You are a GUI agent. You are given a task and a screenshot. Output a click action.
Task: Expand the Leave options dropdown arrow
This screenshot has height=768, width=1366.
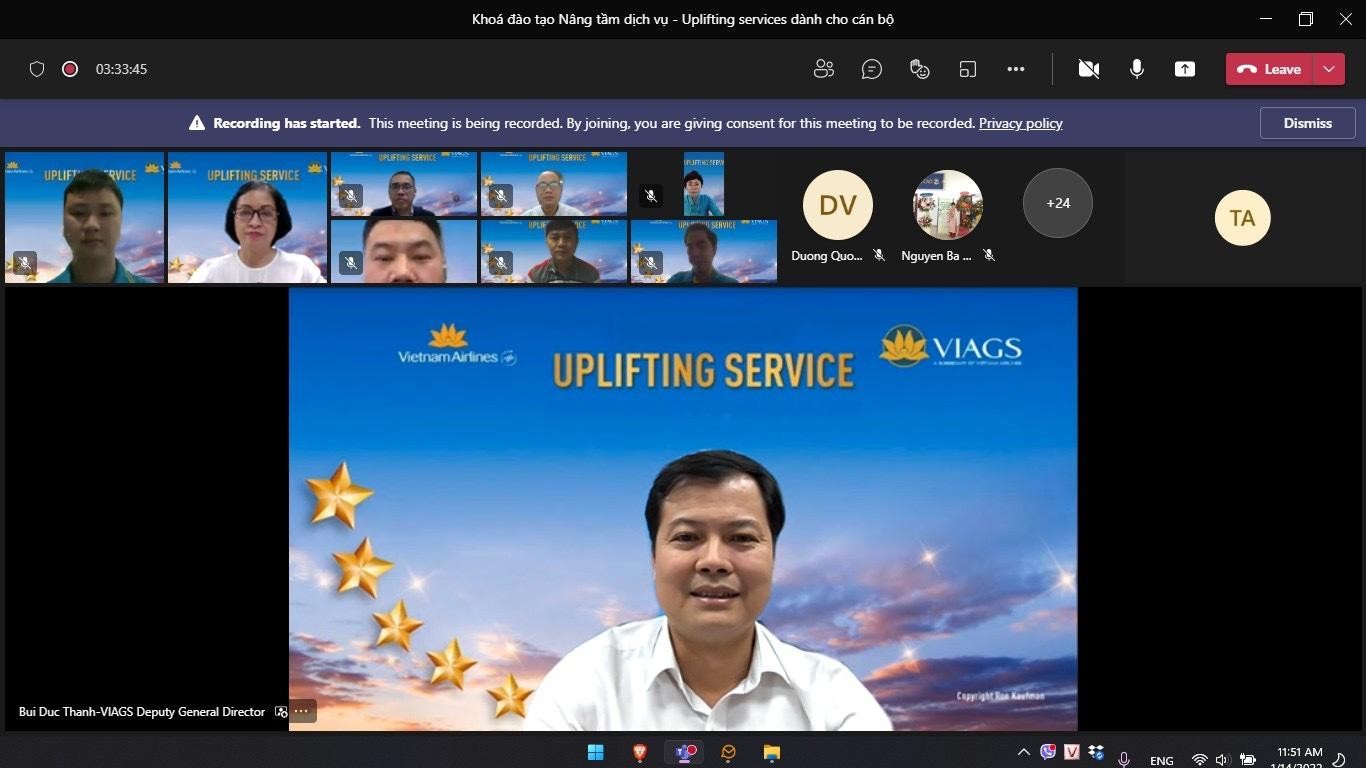(x=1329, y=69)
